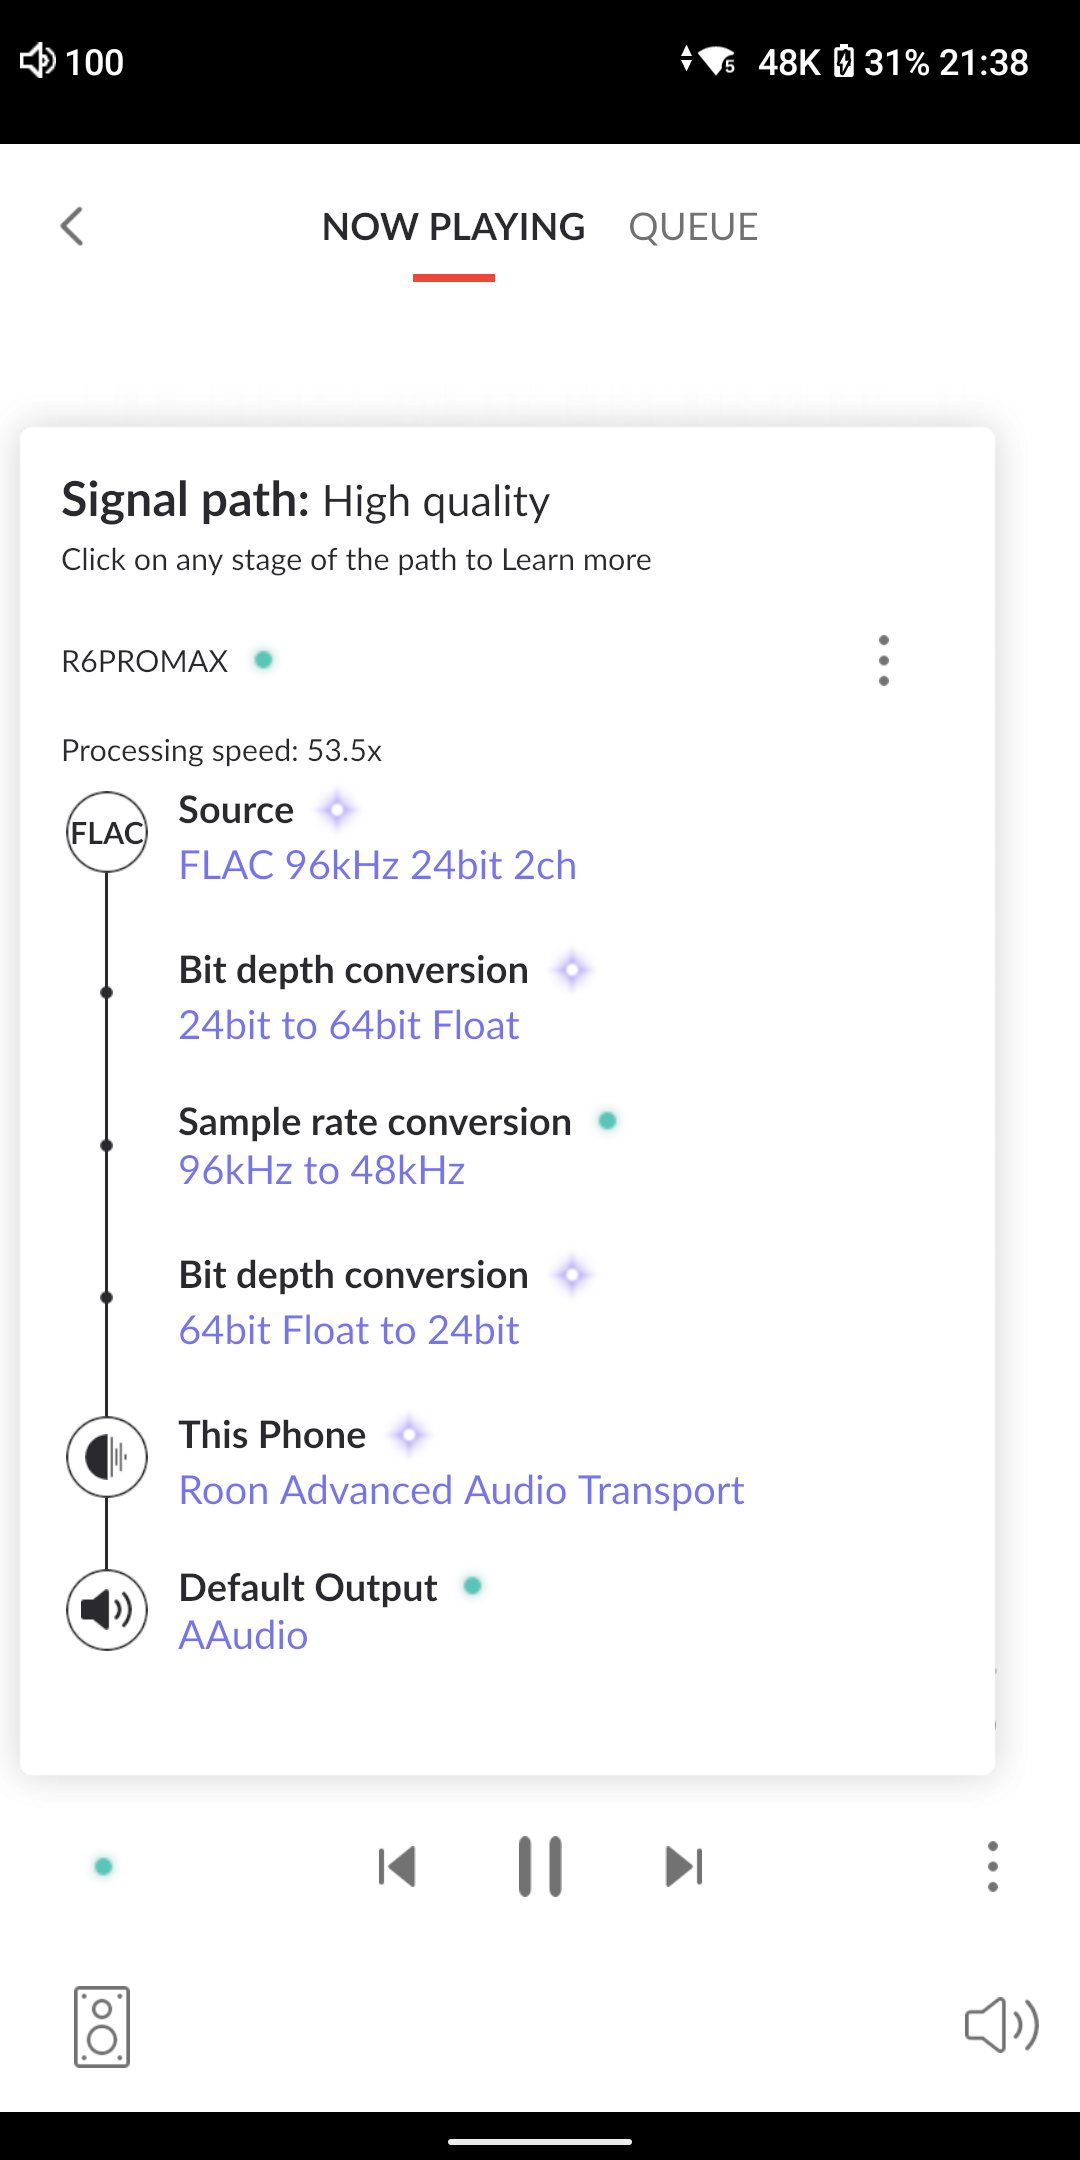Tap the system volume indicator in status bar
The image size is (1080, 2160).
[x=72, y=62]
